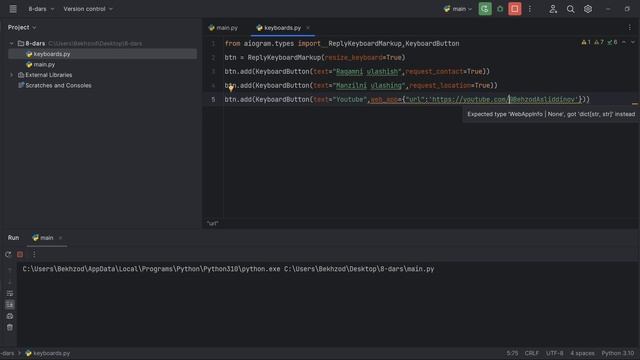Switch to the main.py editor tab
Image resolution: width=640 pixels, height=360 pixels.
coord(223,28)
